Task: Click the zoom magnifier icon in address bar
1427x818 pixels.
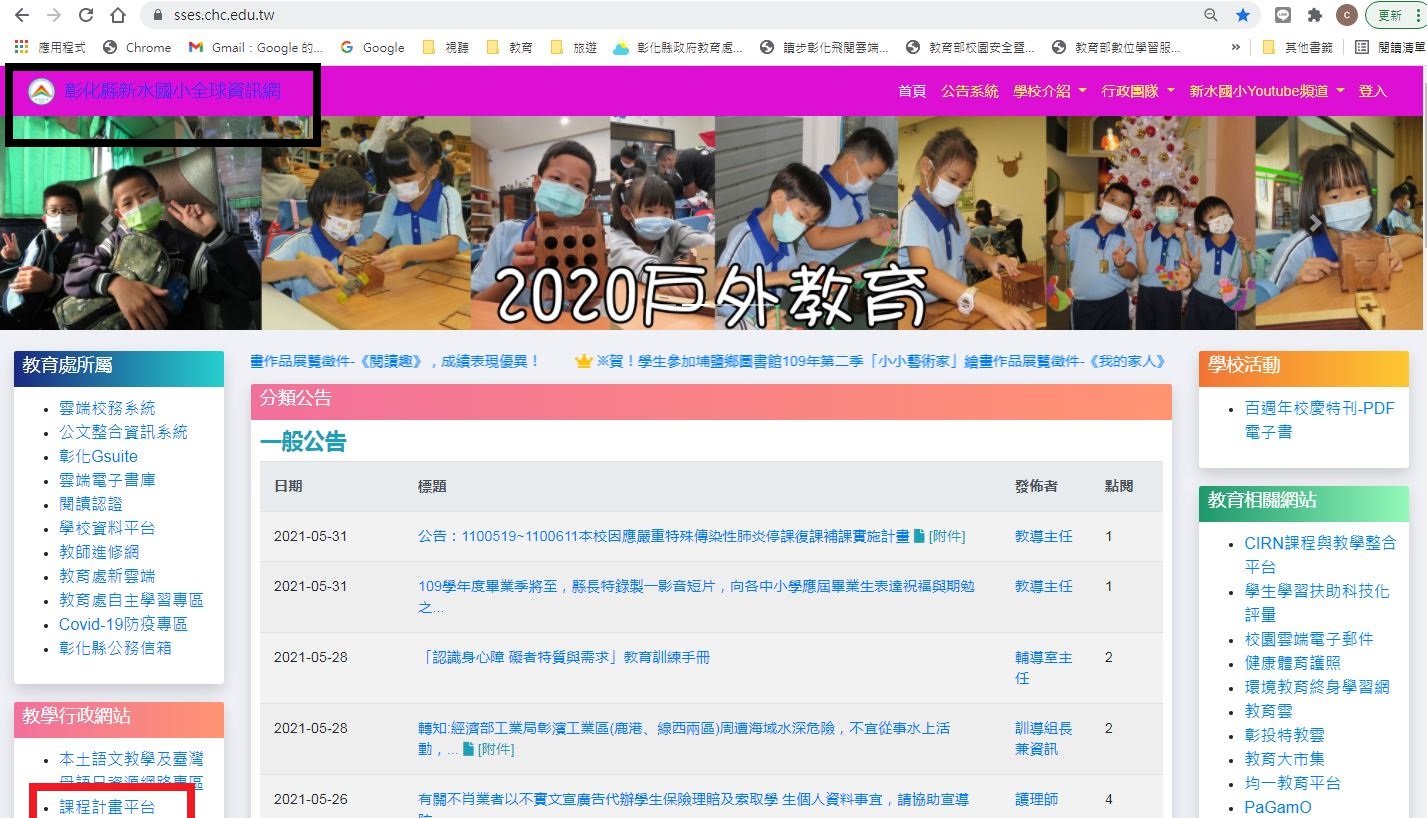Action: coord(1211,15)
